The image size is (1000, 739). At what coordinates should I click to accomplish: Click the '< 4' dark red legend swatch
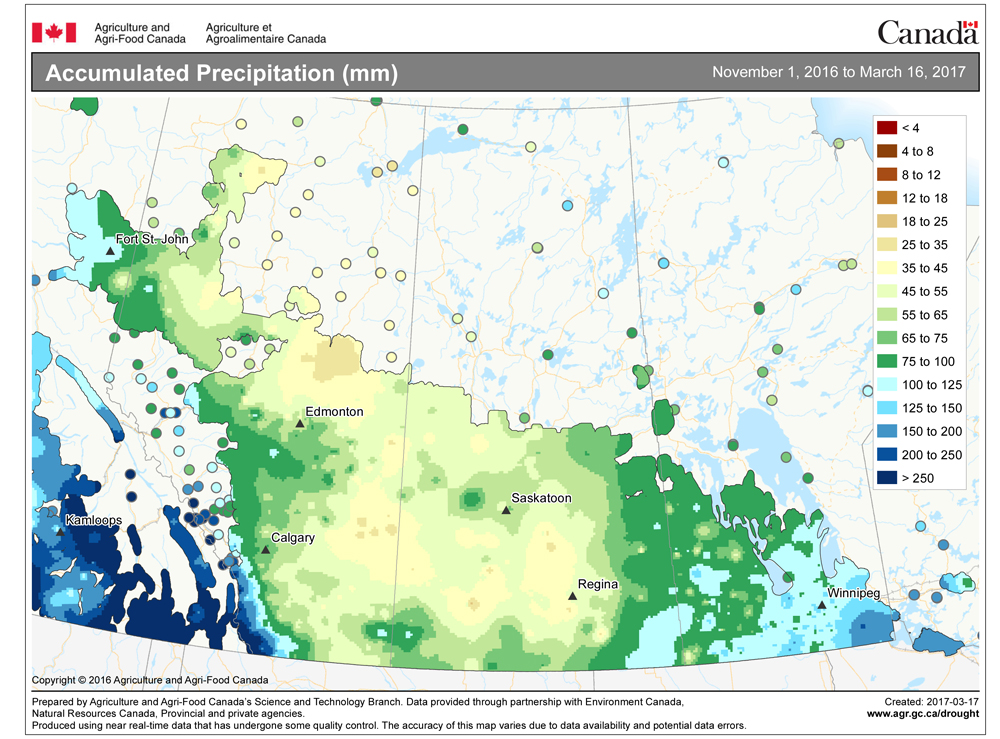(x=885, y=128)
